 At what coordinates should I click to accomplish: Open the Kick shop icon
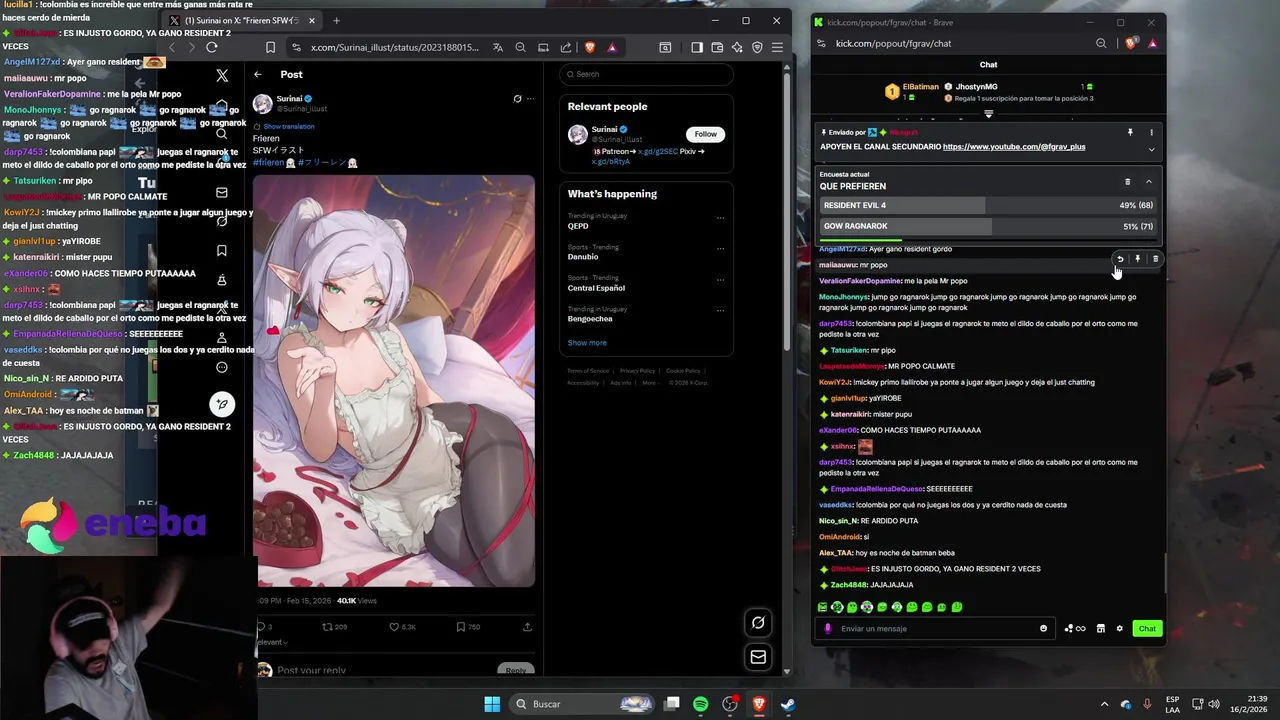point(1101,629)
